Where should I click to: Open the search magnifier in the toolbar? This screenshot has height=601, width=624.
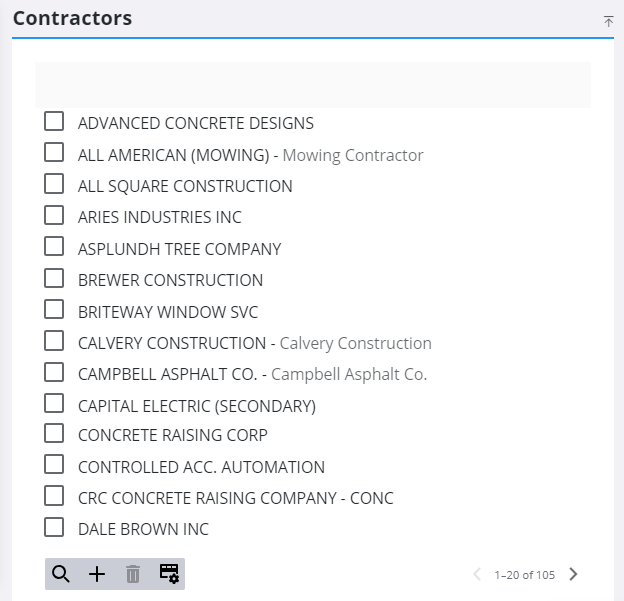(x=60, y=574)
